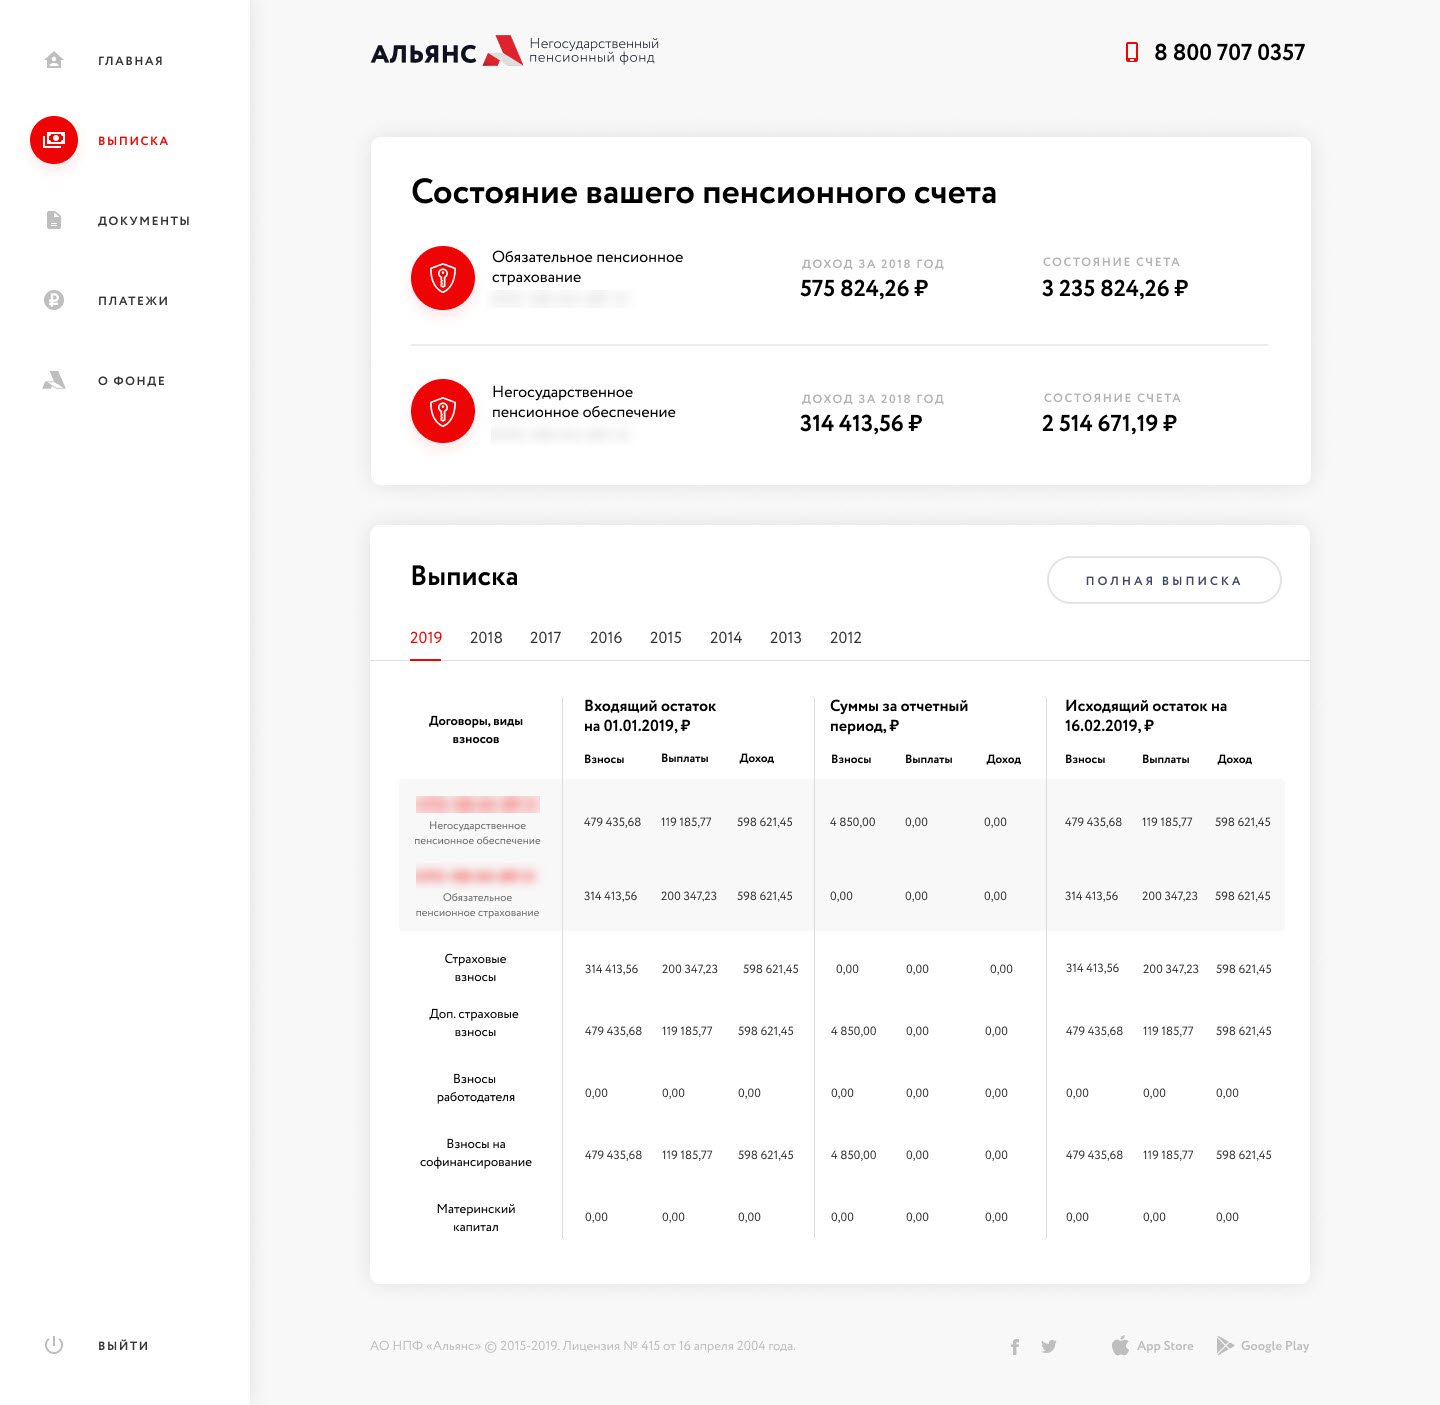Click the 3 235 824,26 ₽ account balance

coord(1115,289)
